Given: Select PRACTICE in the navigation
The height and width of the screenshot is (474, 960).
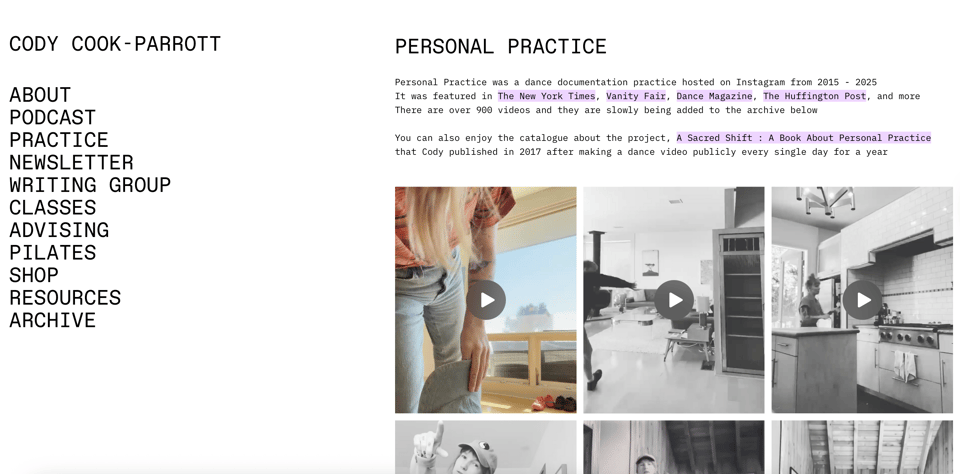Looking at the screenshot, I should (59, 140).
